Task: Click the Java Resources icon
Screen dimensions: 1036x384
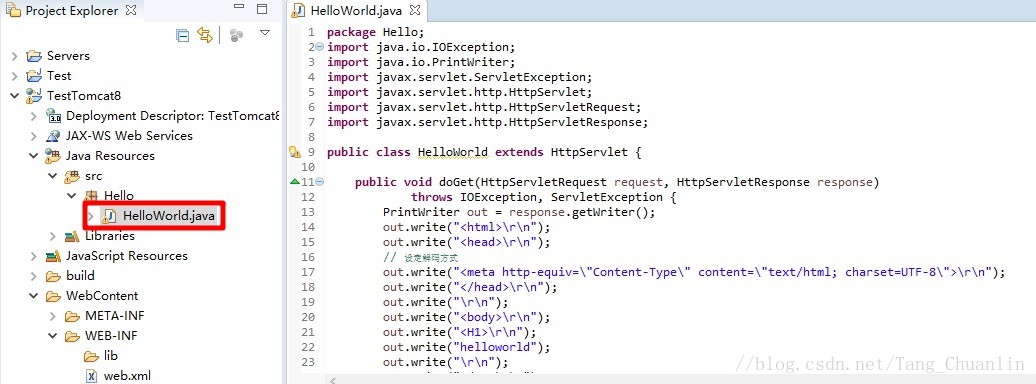Action: (x=54, y=156)
